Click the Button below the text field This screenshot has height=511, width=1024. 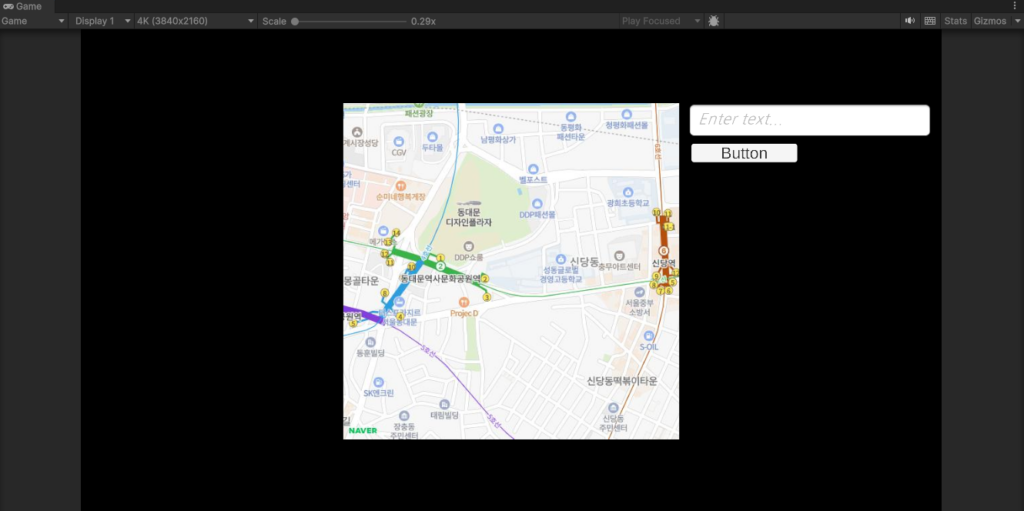tap(744, 153)
